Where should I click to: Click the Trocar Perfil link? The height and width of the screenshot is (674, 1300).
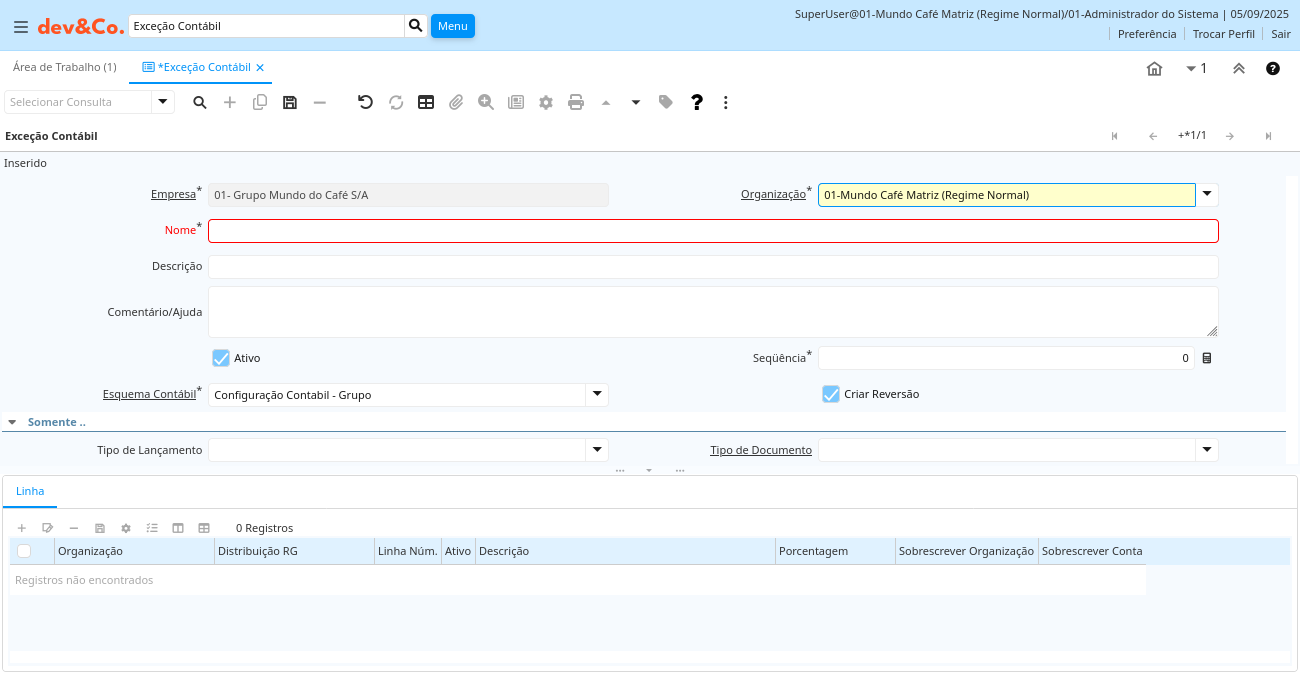[1223, 34]
